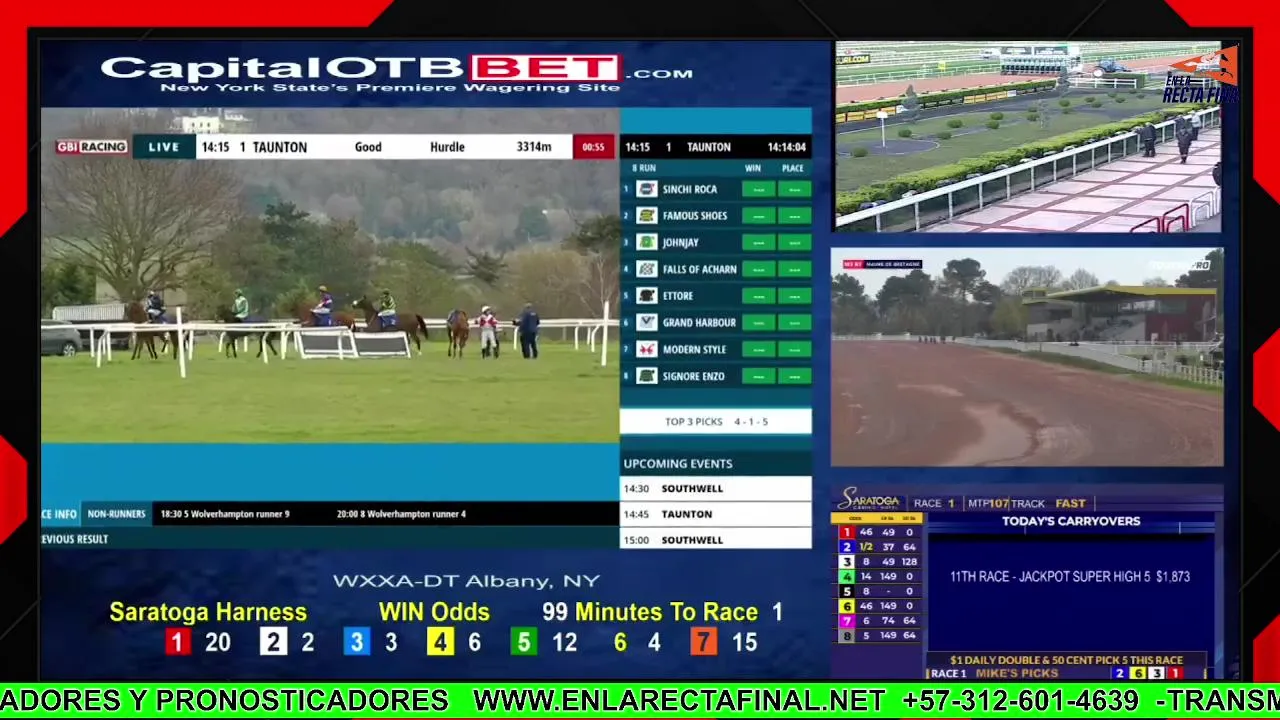1280x720 pixels.
Task: Click Grand Harbour's jockey silks icon
Action: coord(647,322)
